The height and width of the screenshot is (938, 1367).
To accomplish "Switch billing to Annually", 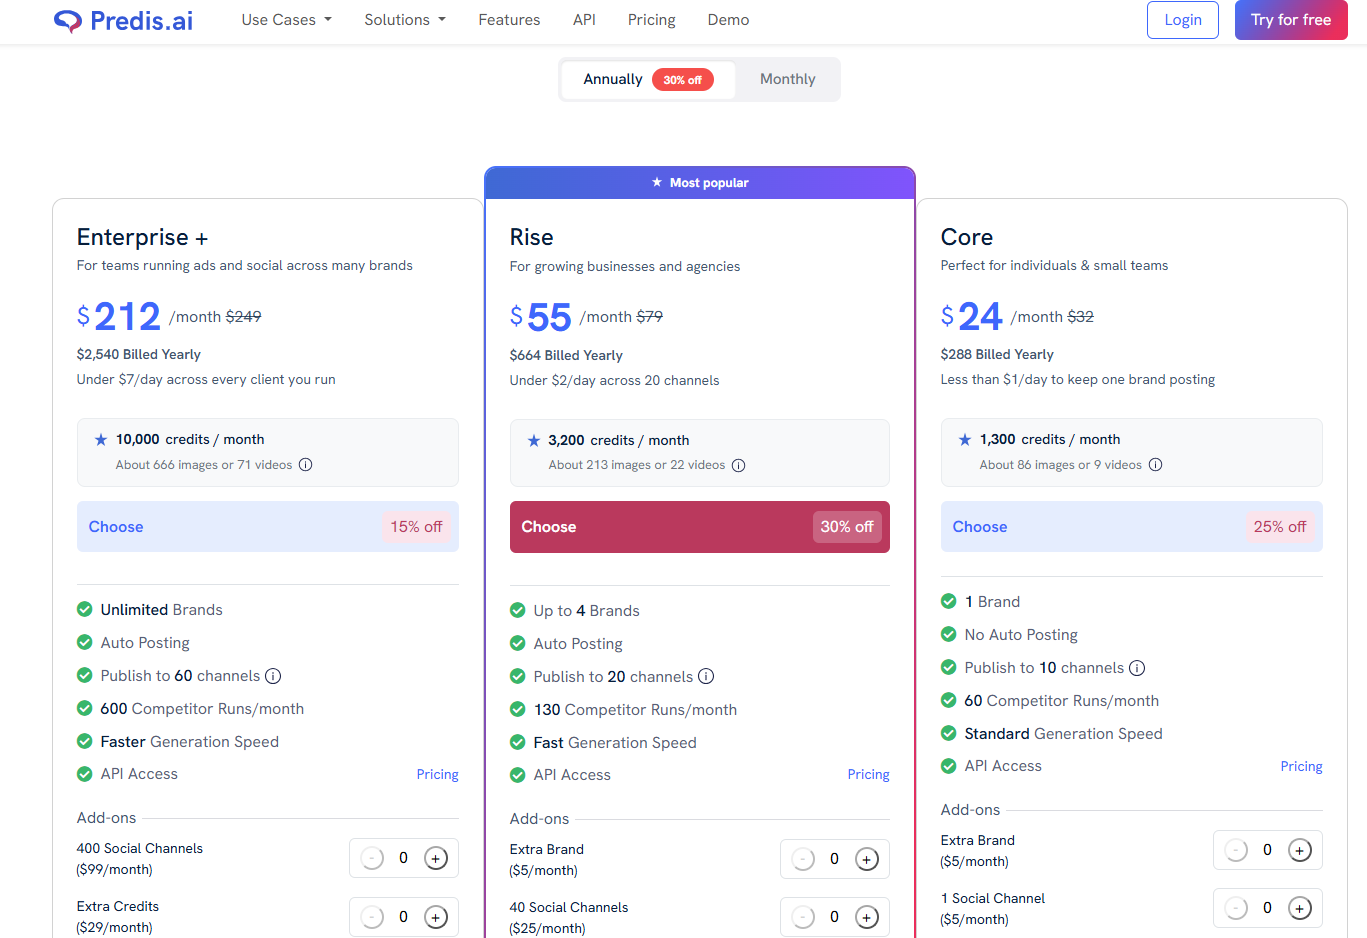I will 648,80.
